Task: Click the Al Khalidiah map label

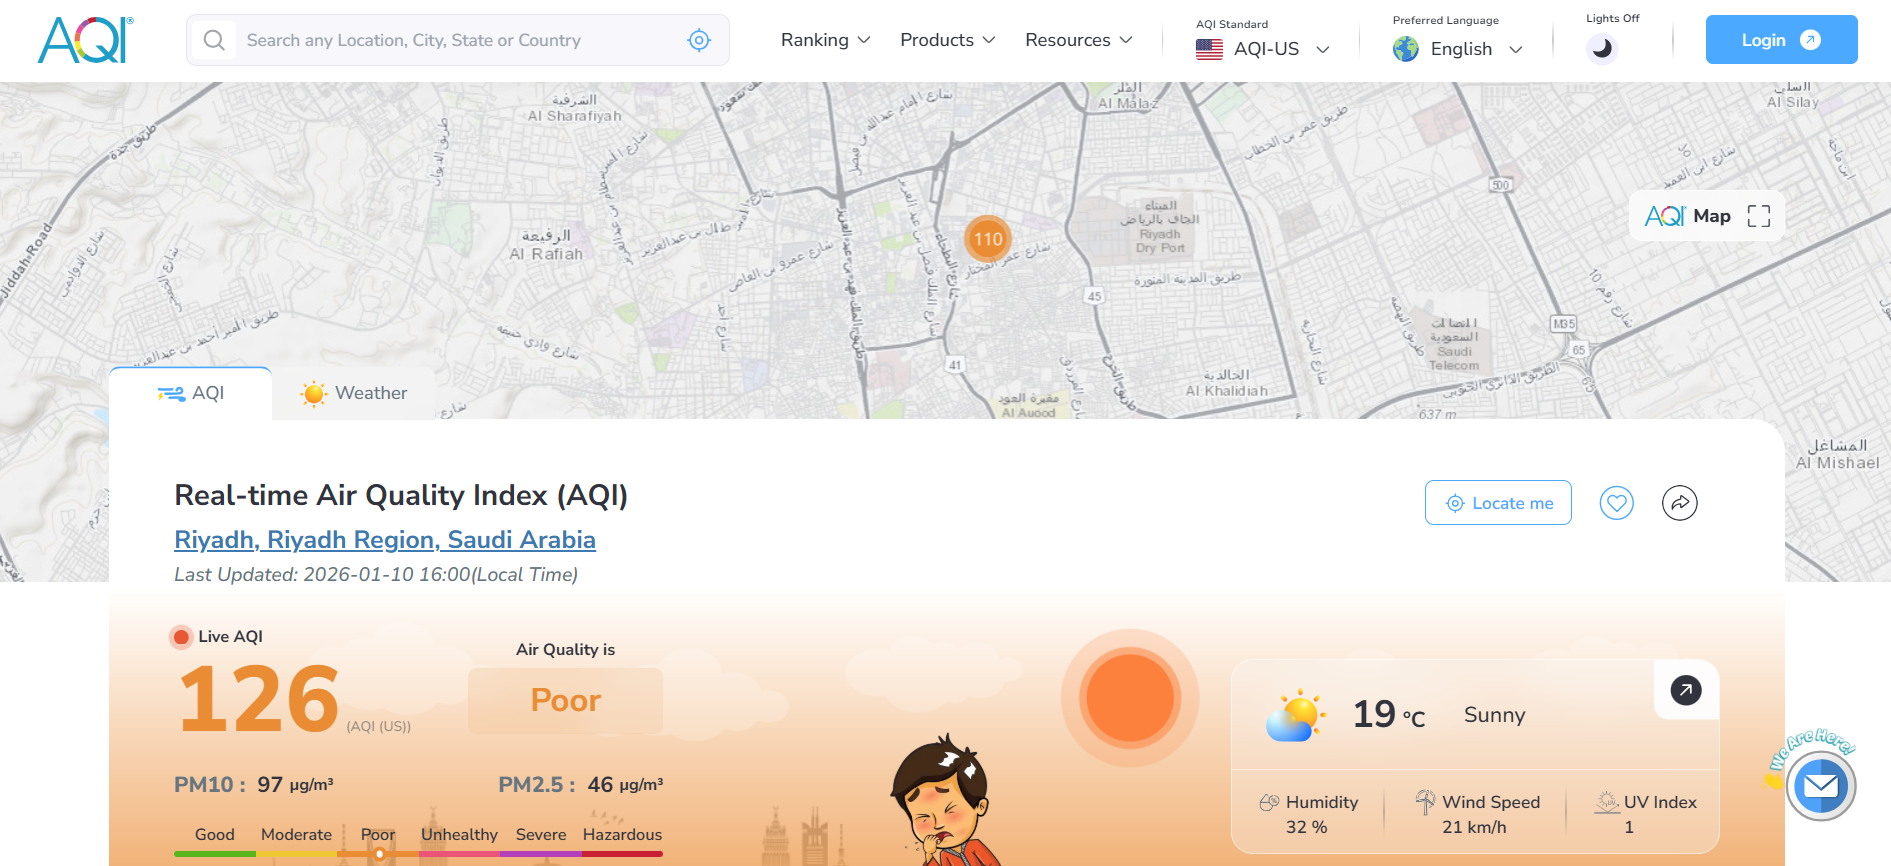Action: 1227,384
